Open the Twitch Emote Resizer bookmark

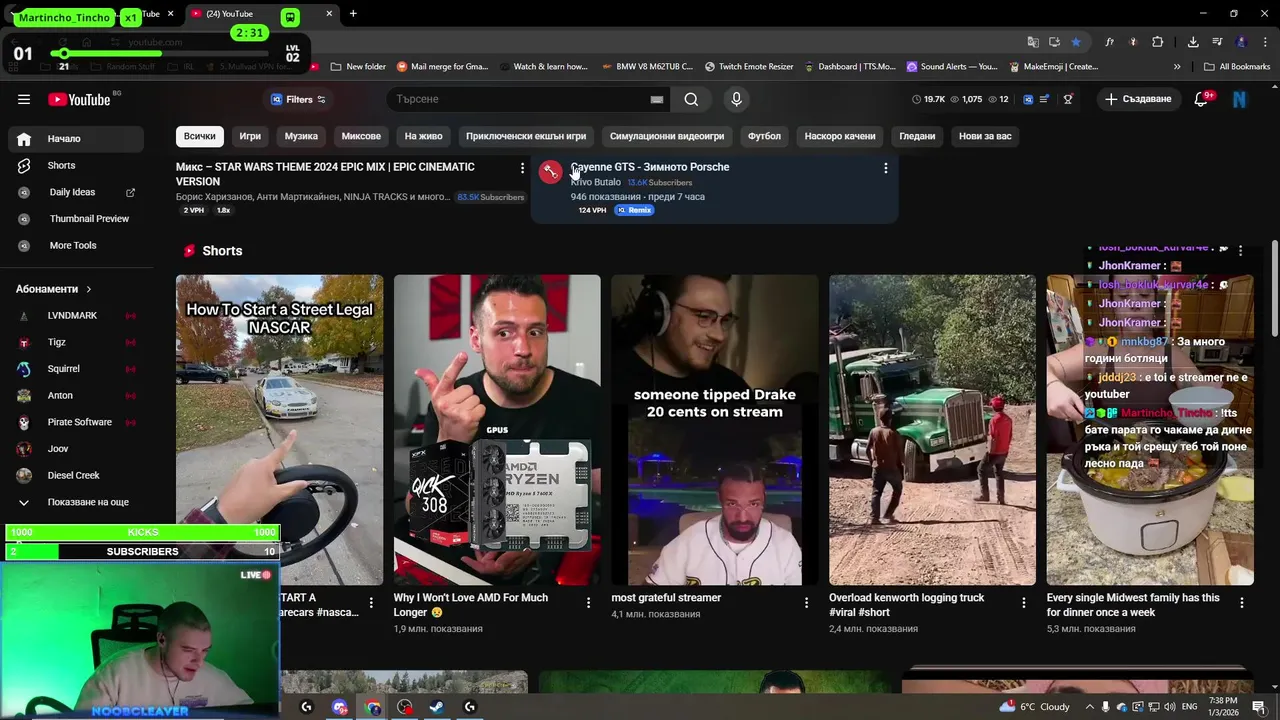[749, 67]
